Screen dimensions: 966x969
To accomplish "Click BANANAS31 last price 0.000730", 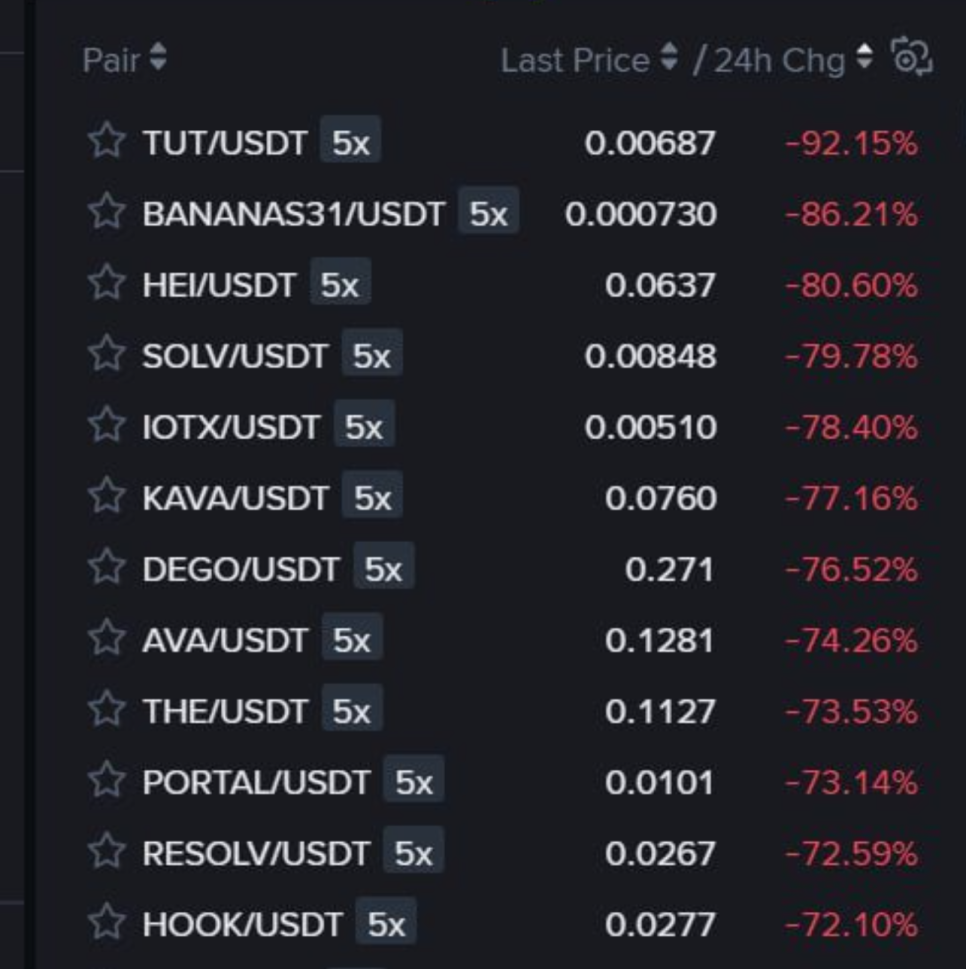I will click(640, 214).
